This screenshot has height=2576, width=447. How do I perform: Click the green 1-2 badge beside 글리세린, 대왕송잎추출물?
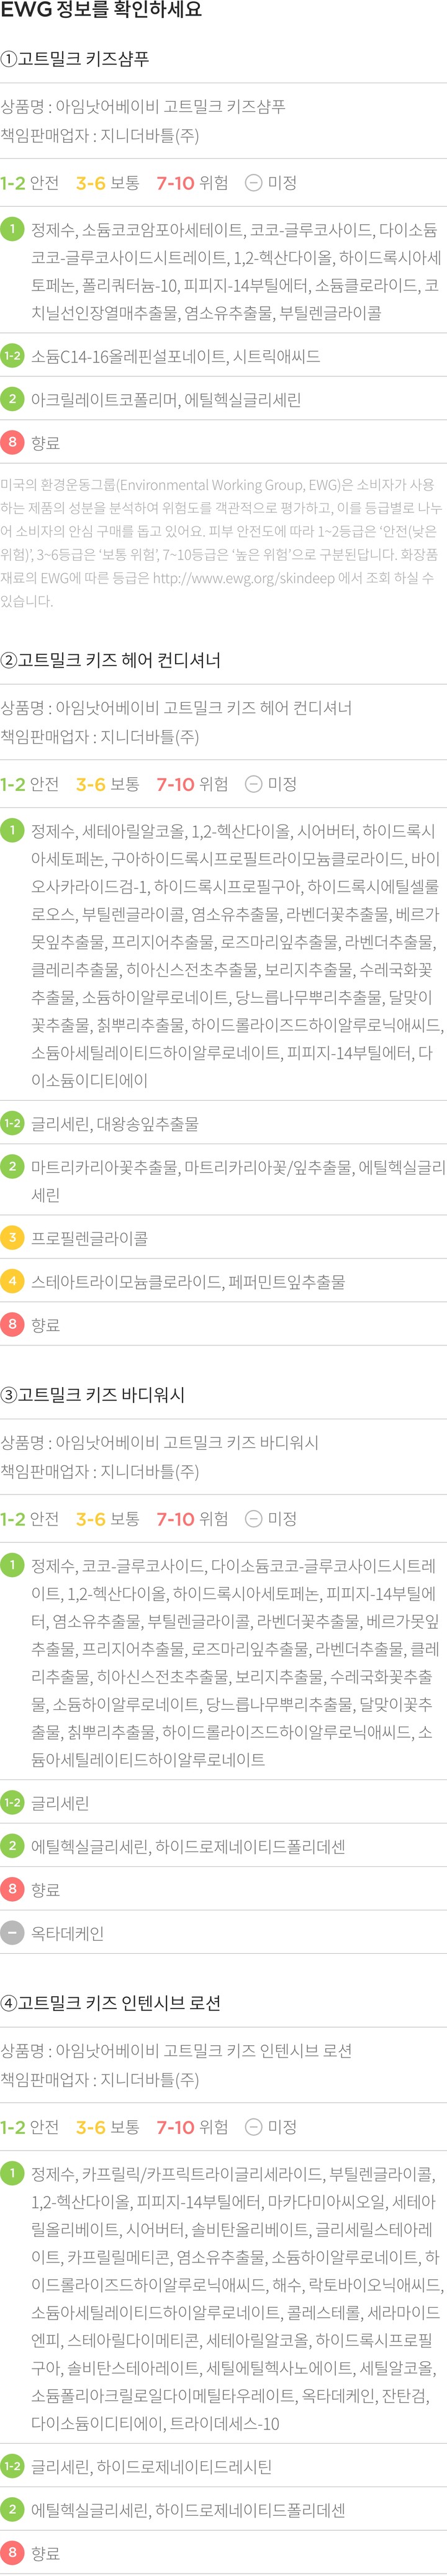tap(12, 1123)
